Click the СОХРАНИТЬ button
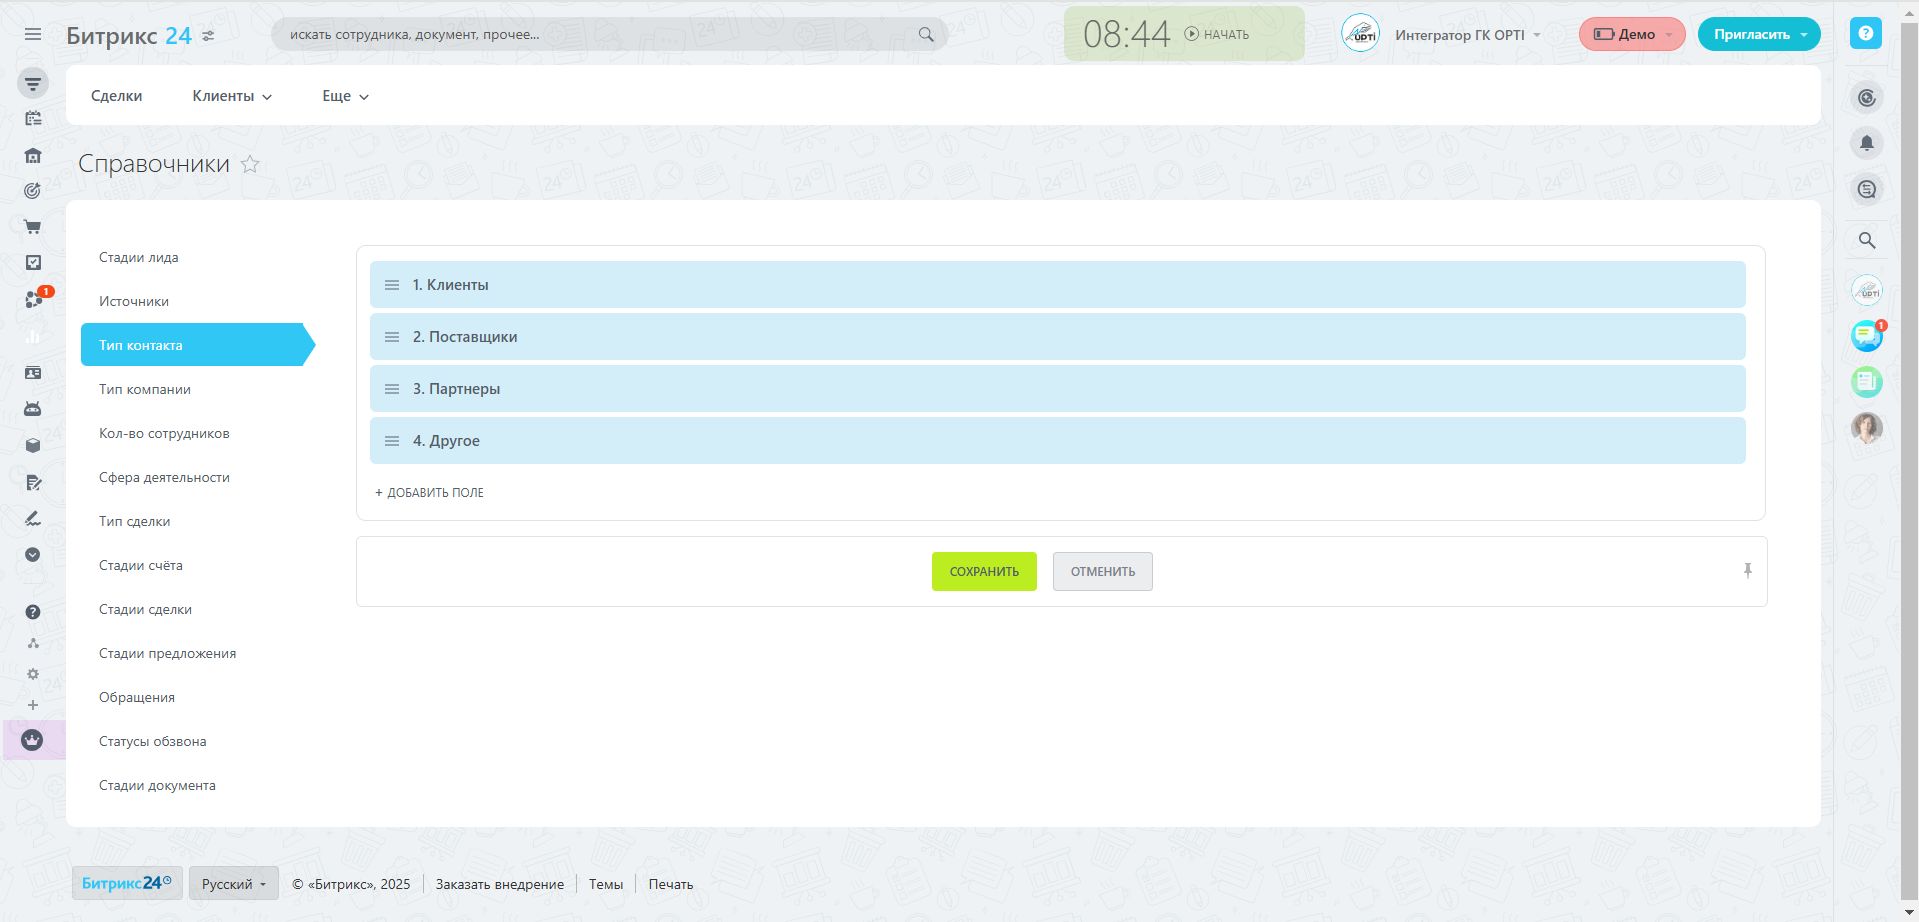 pos(984,572)
